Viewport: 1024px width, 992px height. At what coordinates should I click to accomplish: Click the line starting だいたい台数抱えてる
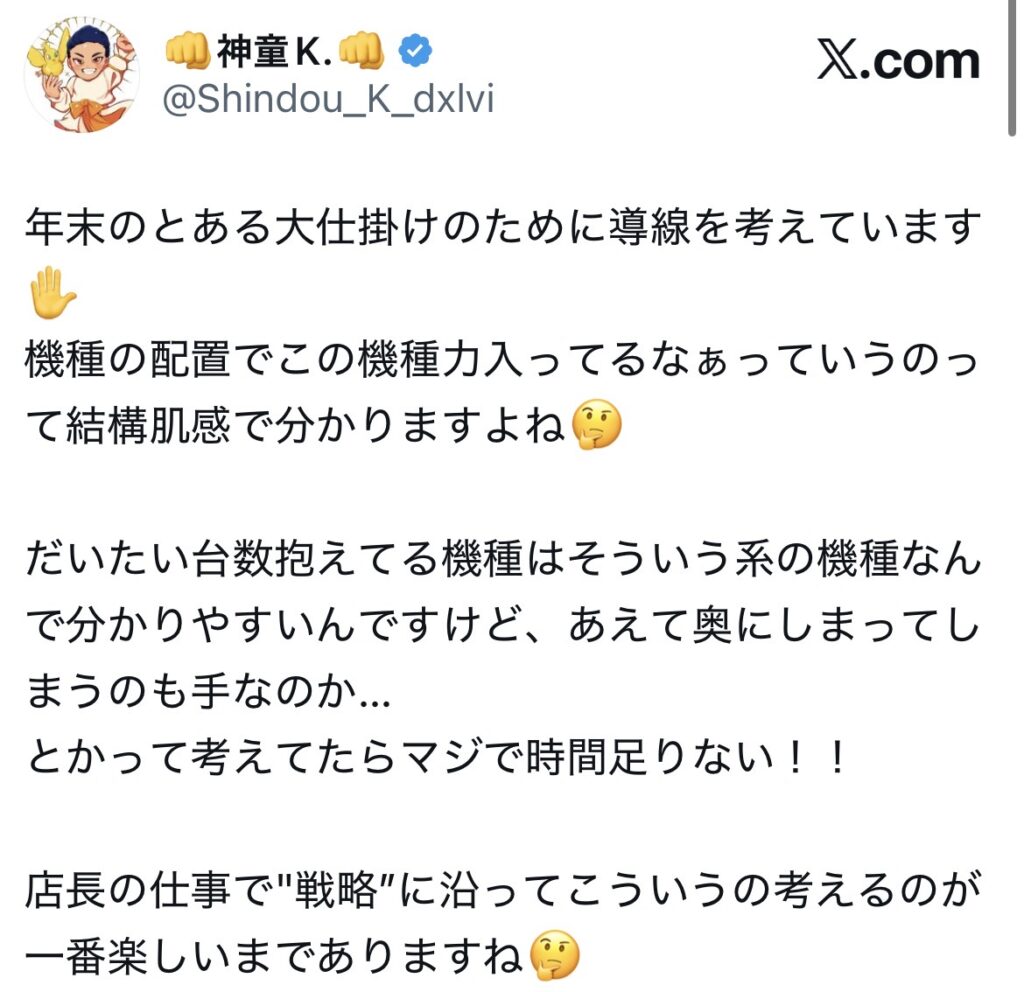[x=504, y=559]
